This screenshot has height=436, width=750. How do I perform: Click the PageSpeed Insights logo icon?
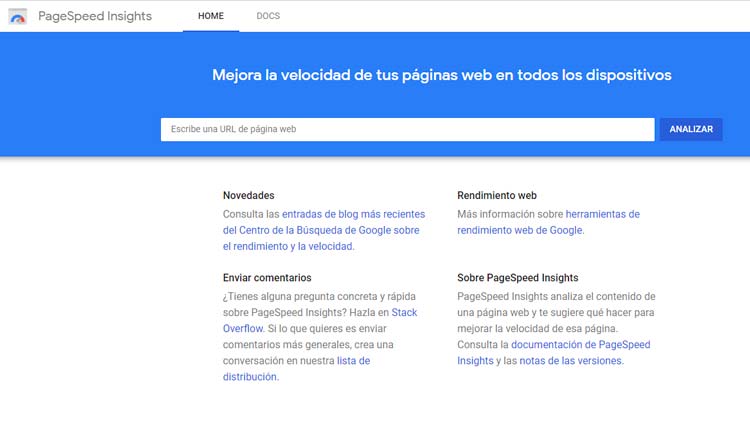pyautogui.click(x=18, y=16)
